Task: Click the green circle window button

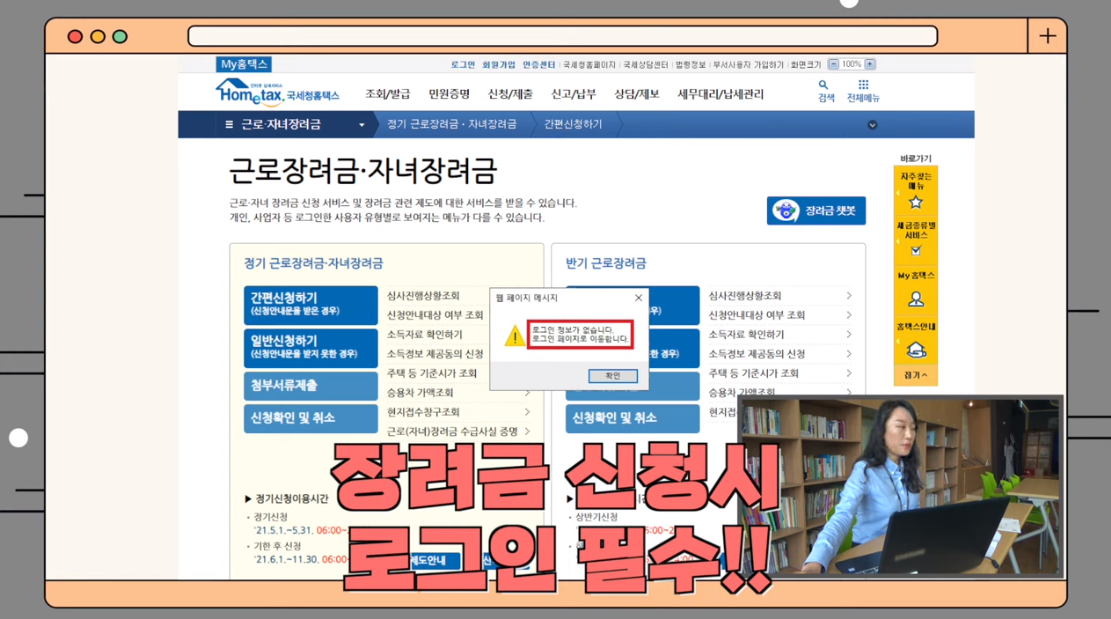Action: pos(120,36)
